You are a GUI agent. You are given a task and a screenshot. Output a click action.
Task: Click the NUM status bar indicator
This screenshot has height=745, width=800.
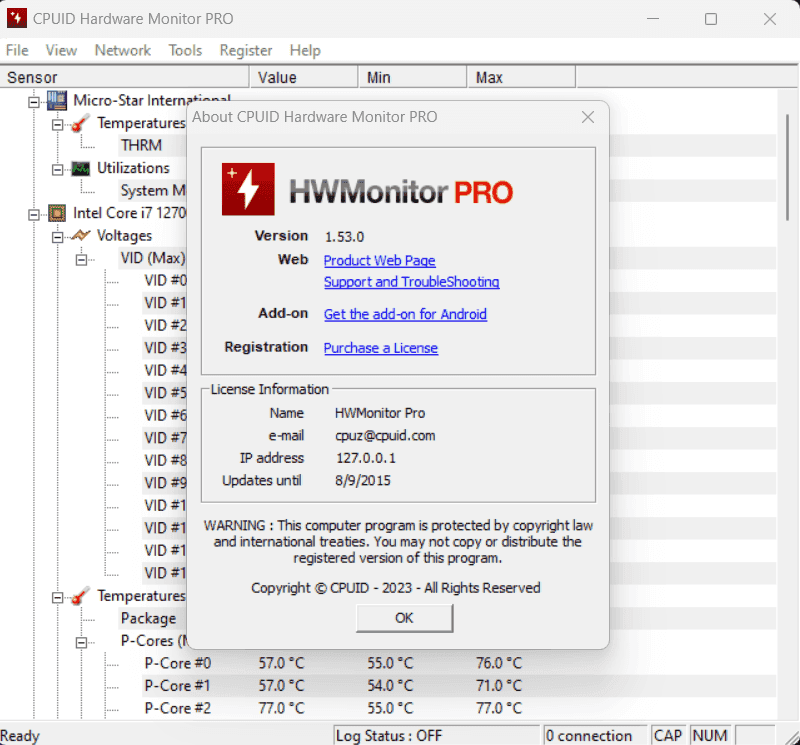(710, 736)
